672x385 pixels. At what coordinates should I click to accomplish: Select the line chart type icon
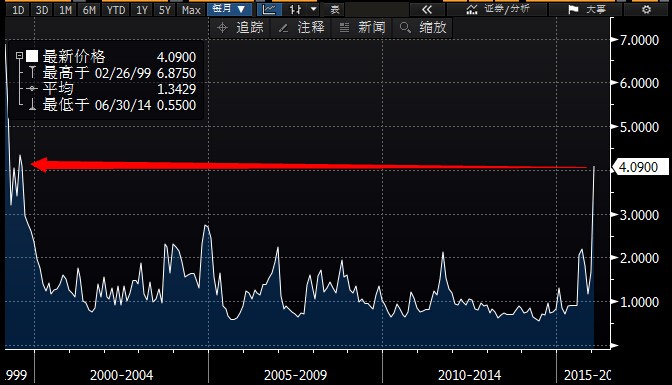[269, 9]
